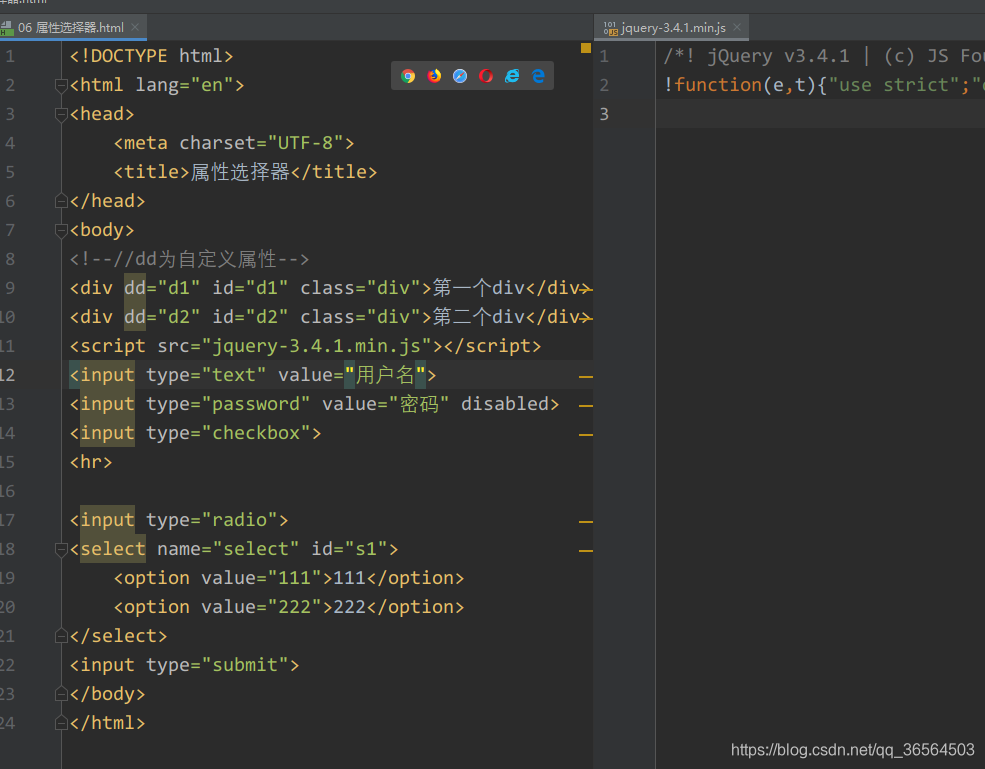The height and width of the screenshot is (769, 985).
Task: Click the change marker beside the input line
Action: (586, 375)
